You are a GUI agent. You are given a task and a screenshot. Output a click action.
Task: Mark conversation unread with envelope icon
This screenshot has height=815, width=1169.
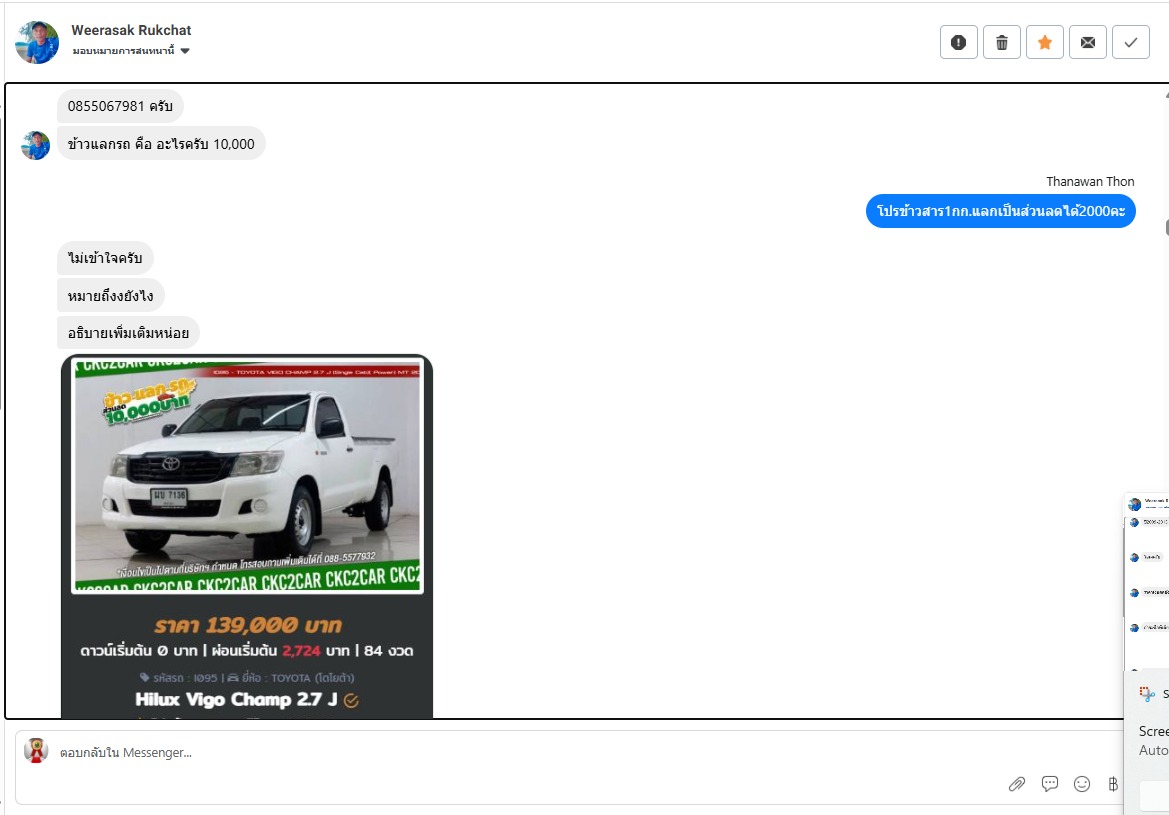(x=1087, y=42)
